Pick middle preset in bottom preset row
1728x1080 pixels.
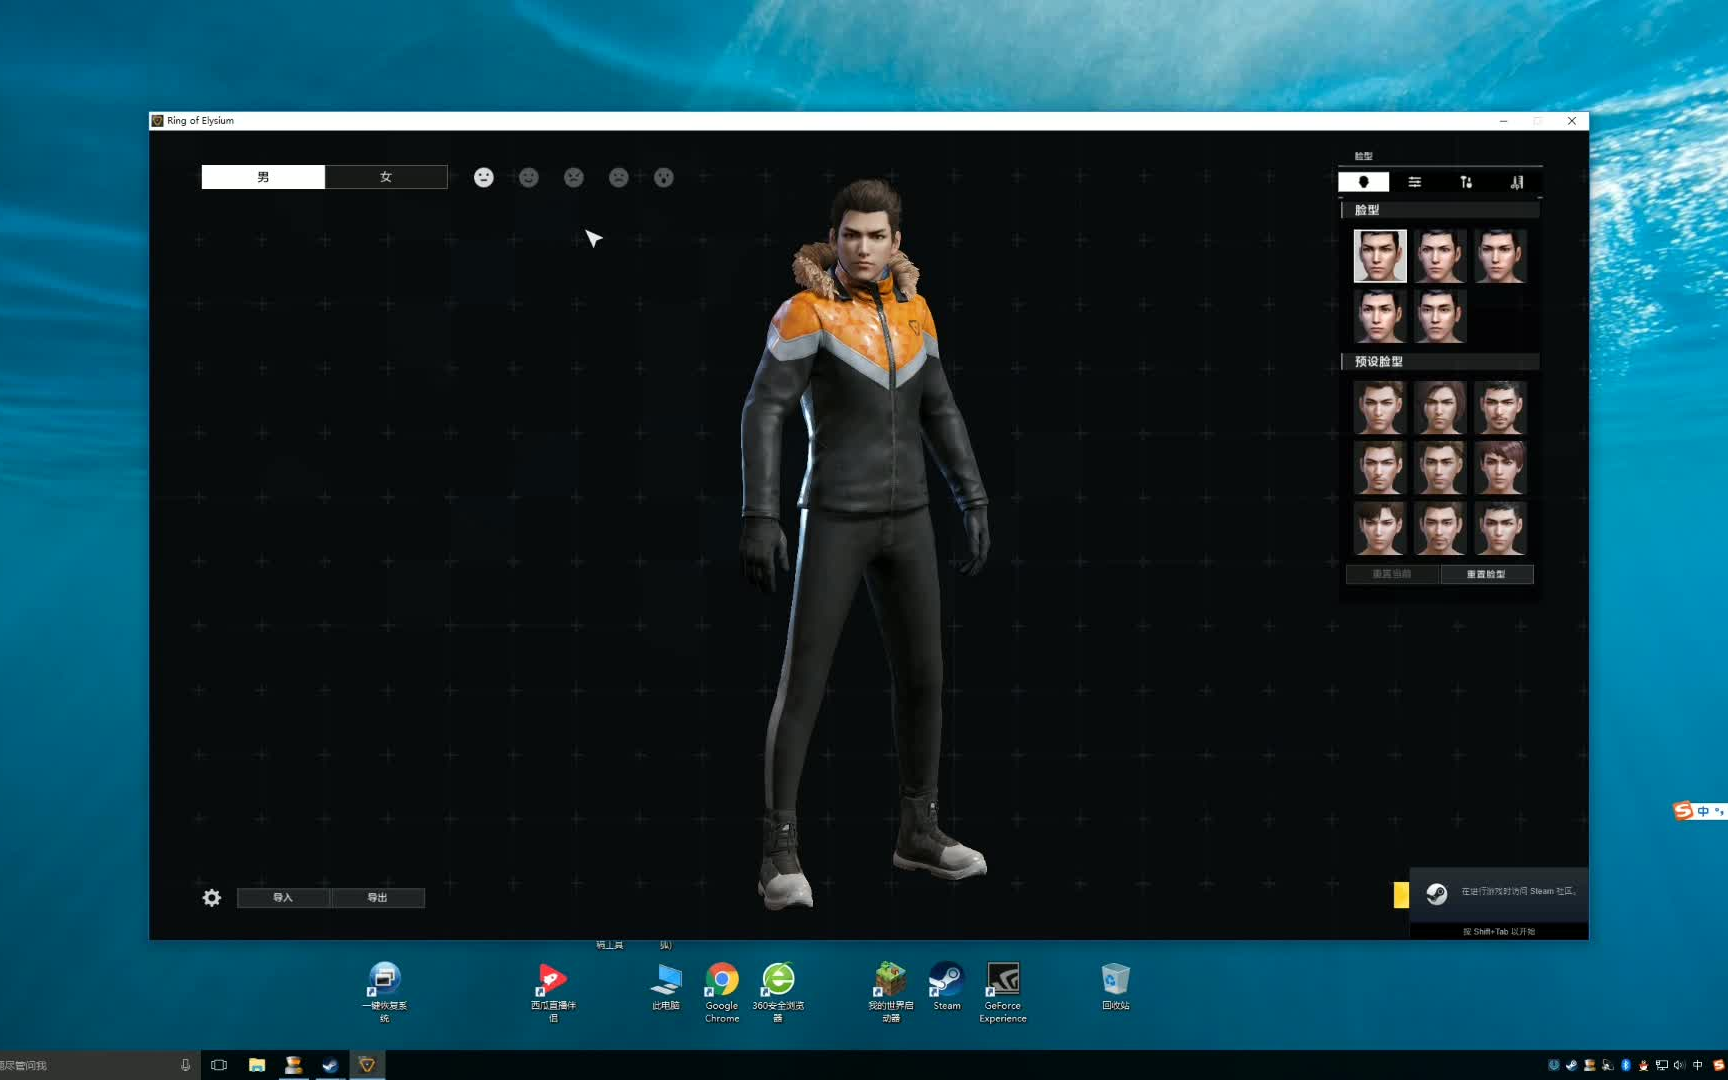click(x=1440, y=528)
